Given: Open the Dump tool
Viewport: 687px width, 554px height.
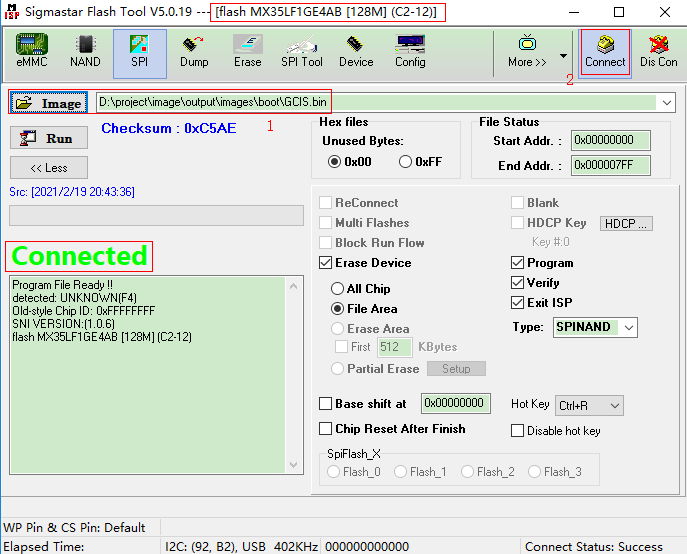Looking at the screenshot, I should tap(194, 51).
